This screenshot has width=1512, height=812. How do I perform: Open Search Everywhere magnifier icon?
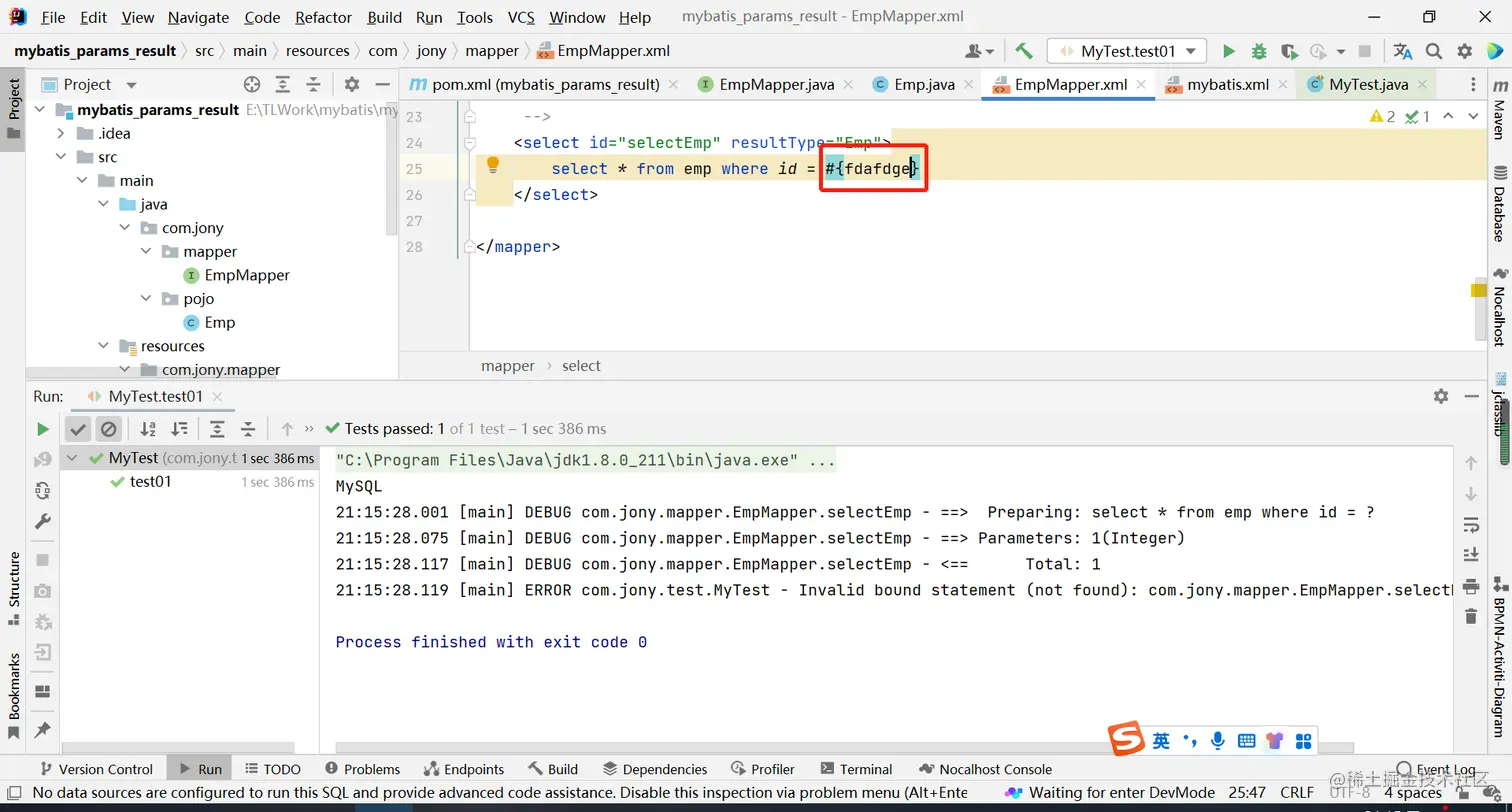[1434, 51]
